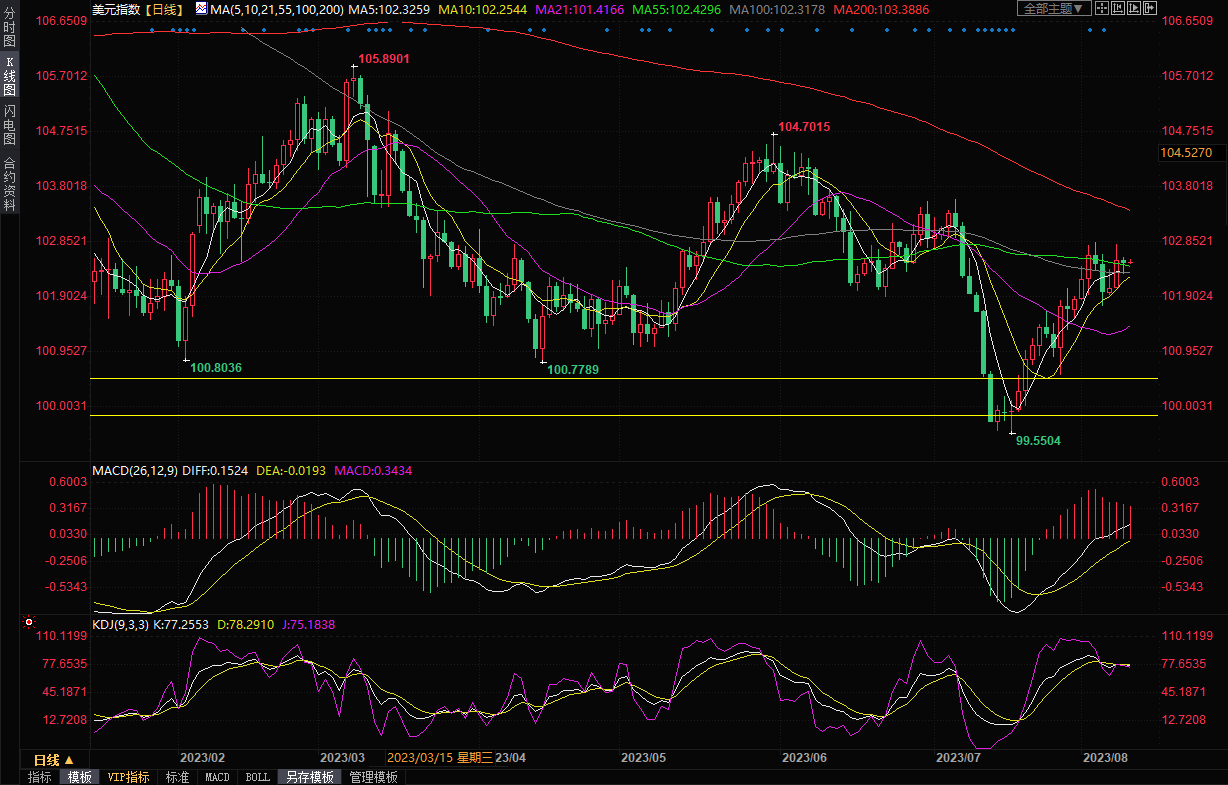Select the 标准 template option
Viewport: 1228px width, 785px height.
[177, 777]
